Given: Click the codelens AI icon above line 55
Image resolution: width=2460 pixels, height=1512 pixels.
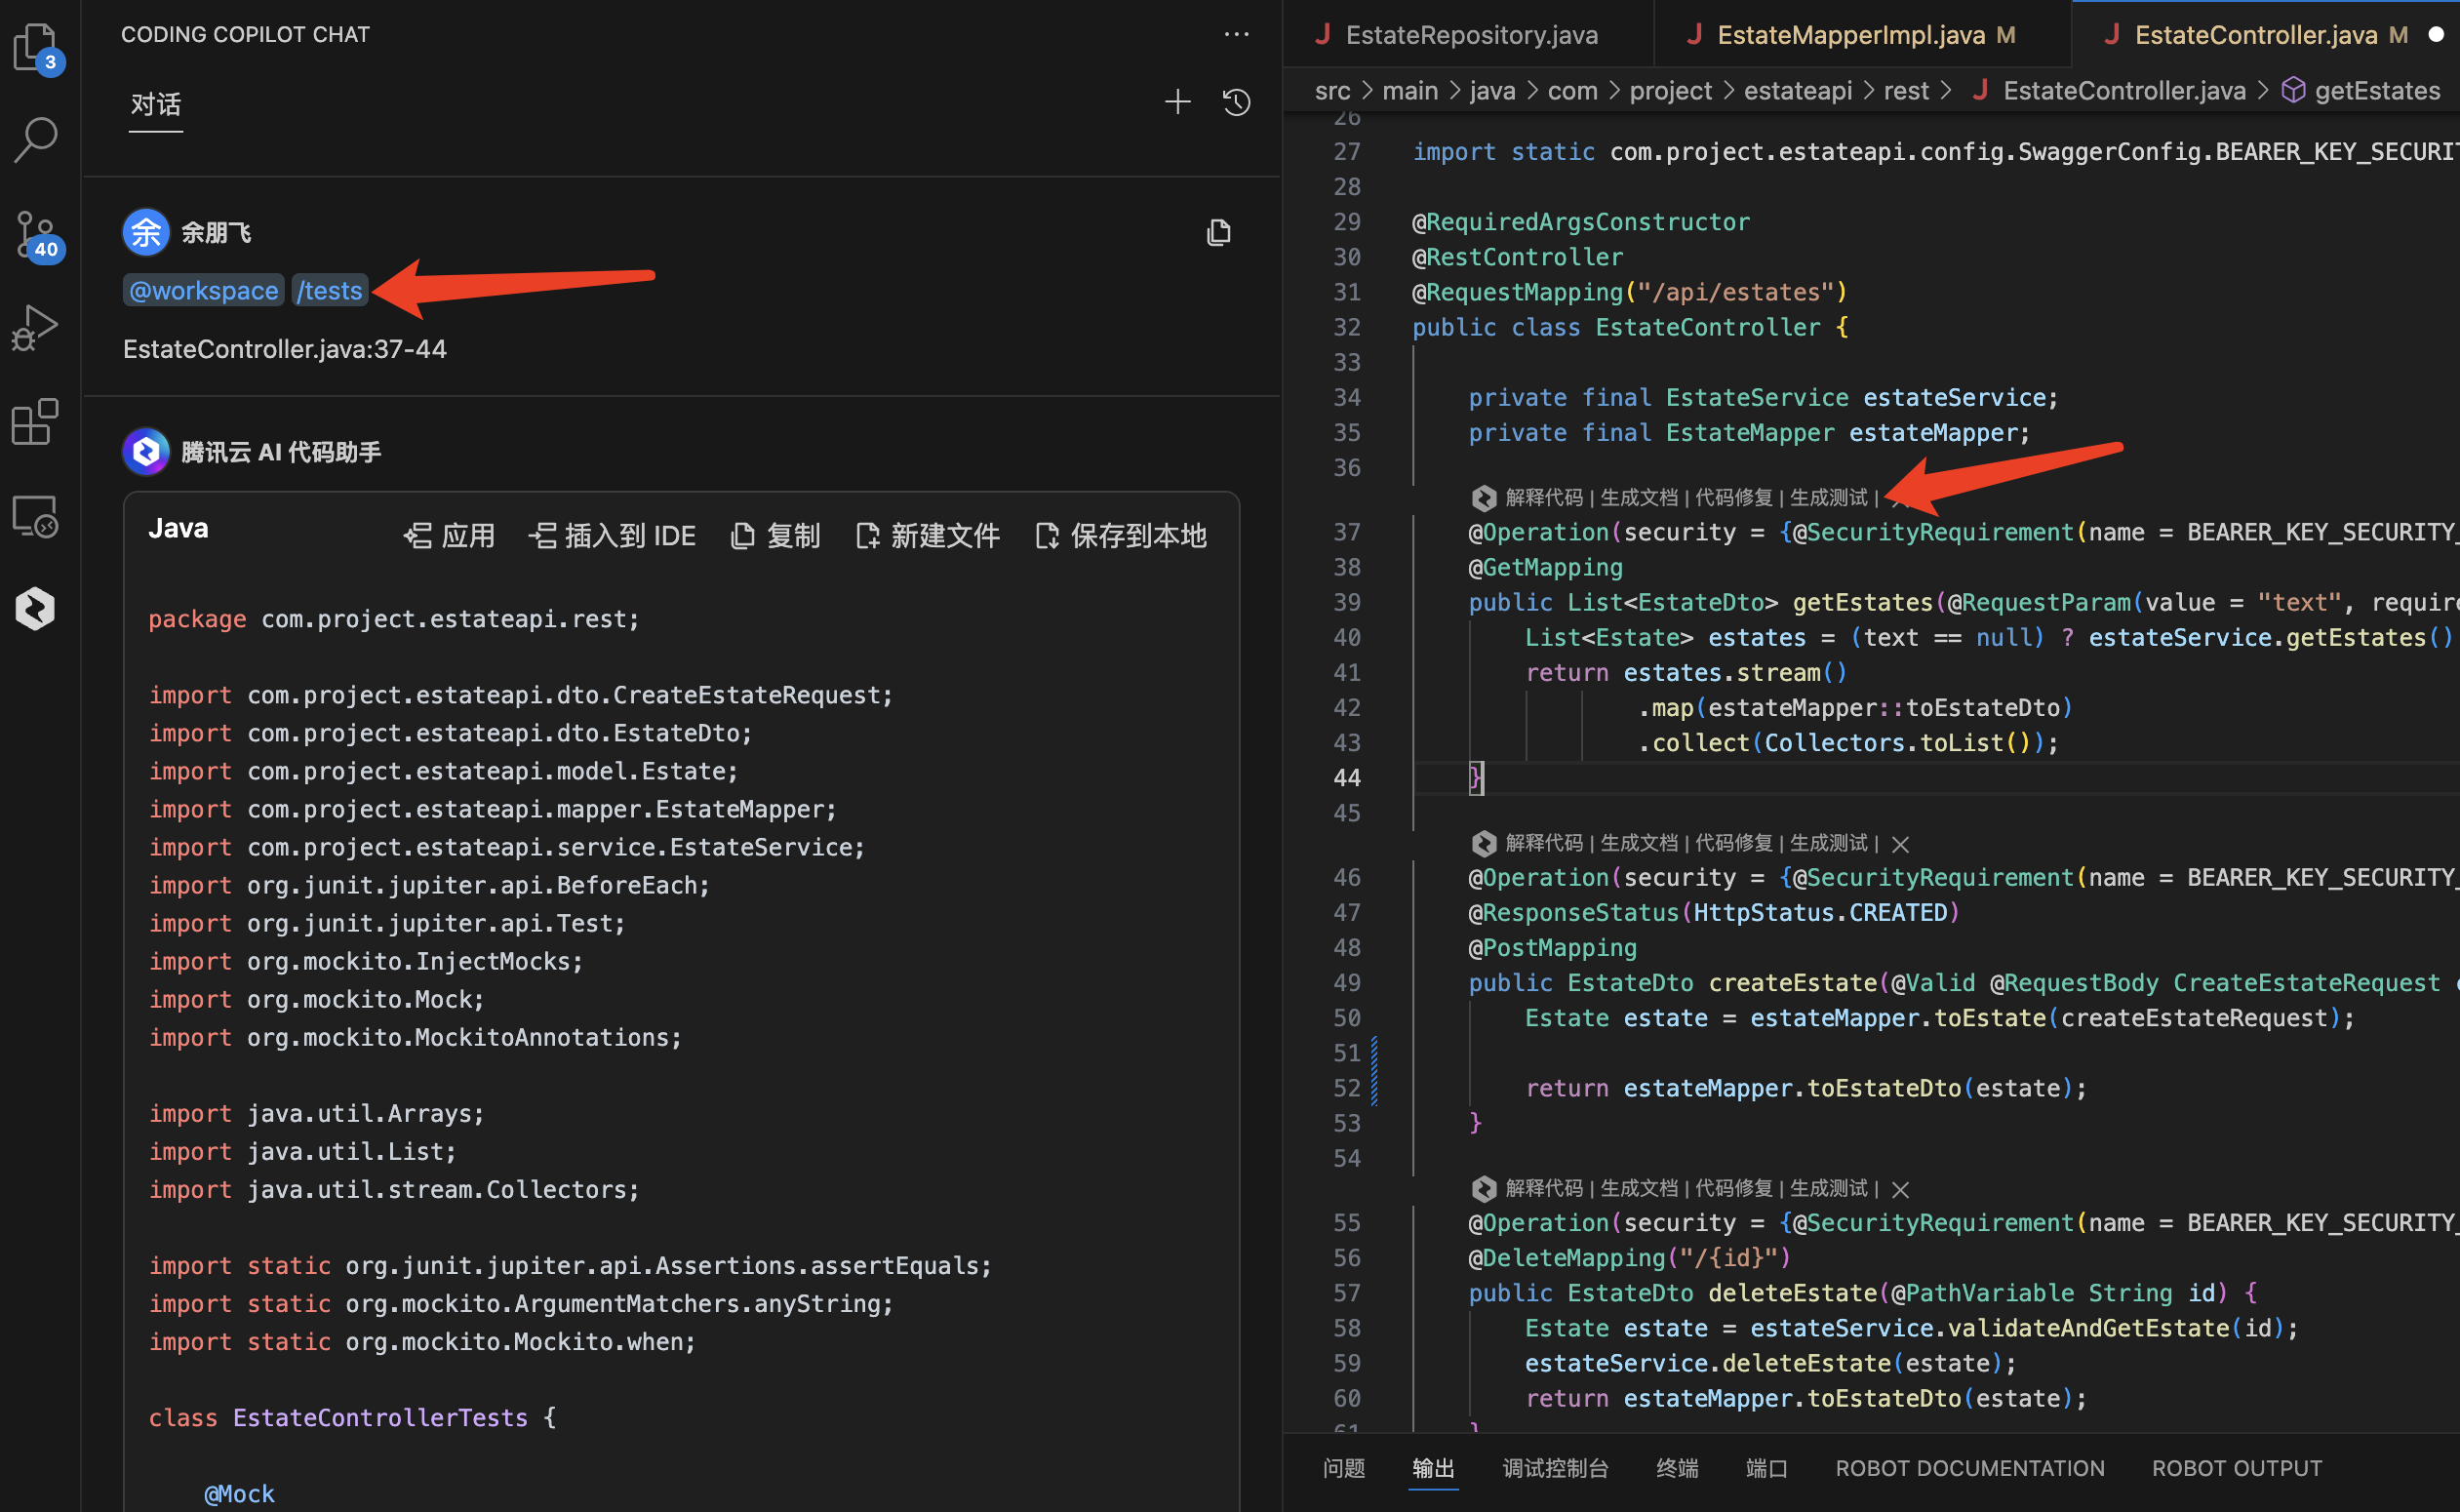Looking at the screenshot, I should [1484, 1188].
